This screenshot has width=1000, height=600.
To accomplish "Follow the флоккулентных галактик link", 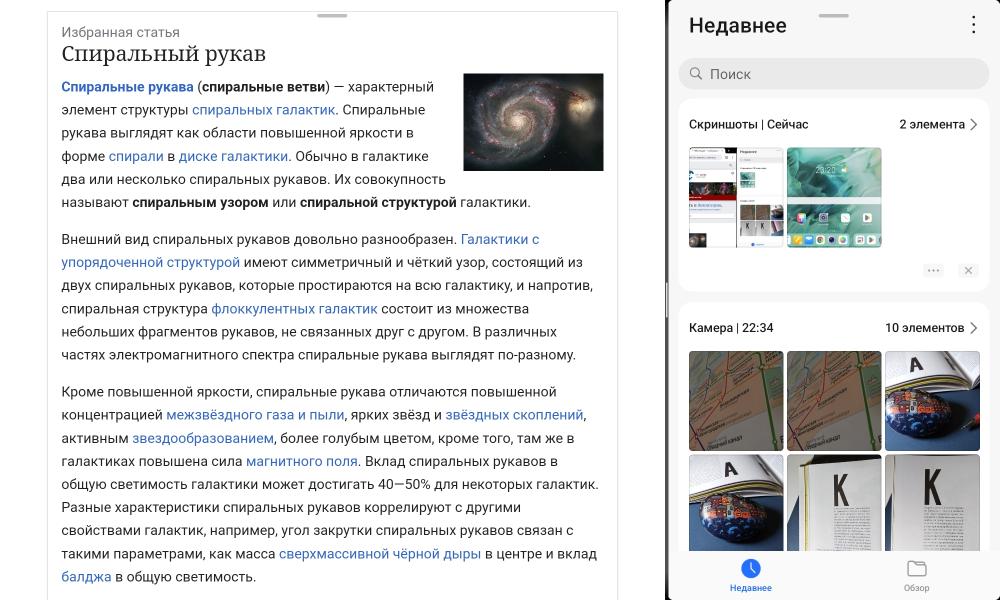I will coord(294,309).
